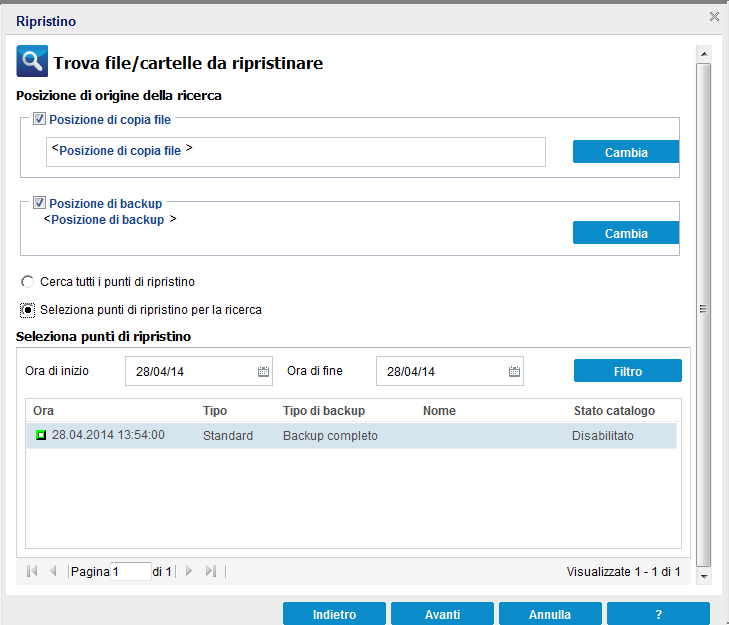
Task: Go to the previous results page
Action: 53,571
